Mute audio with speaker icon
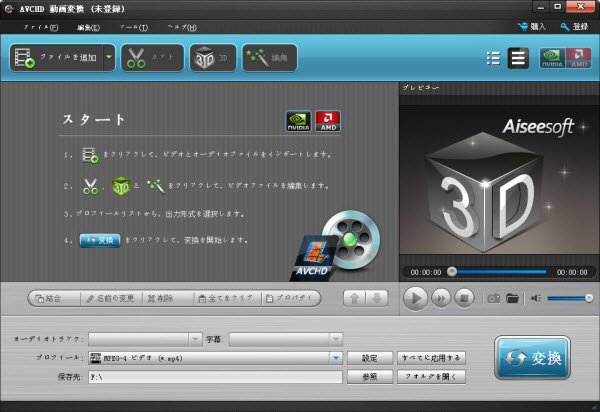This screenshot has height=412, width=600. tap(536, 298)
